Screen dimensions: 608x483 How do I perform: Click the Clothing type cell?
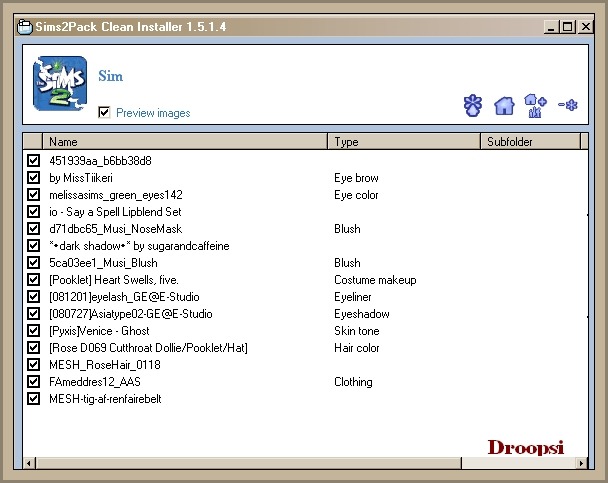click(353, 382)
